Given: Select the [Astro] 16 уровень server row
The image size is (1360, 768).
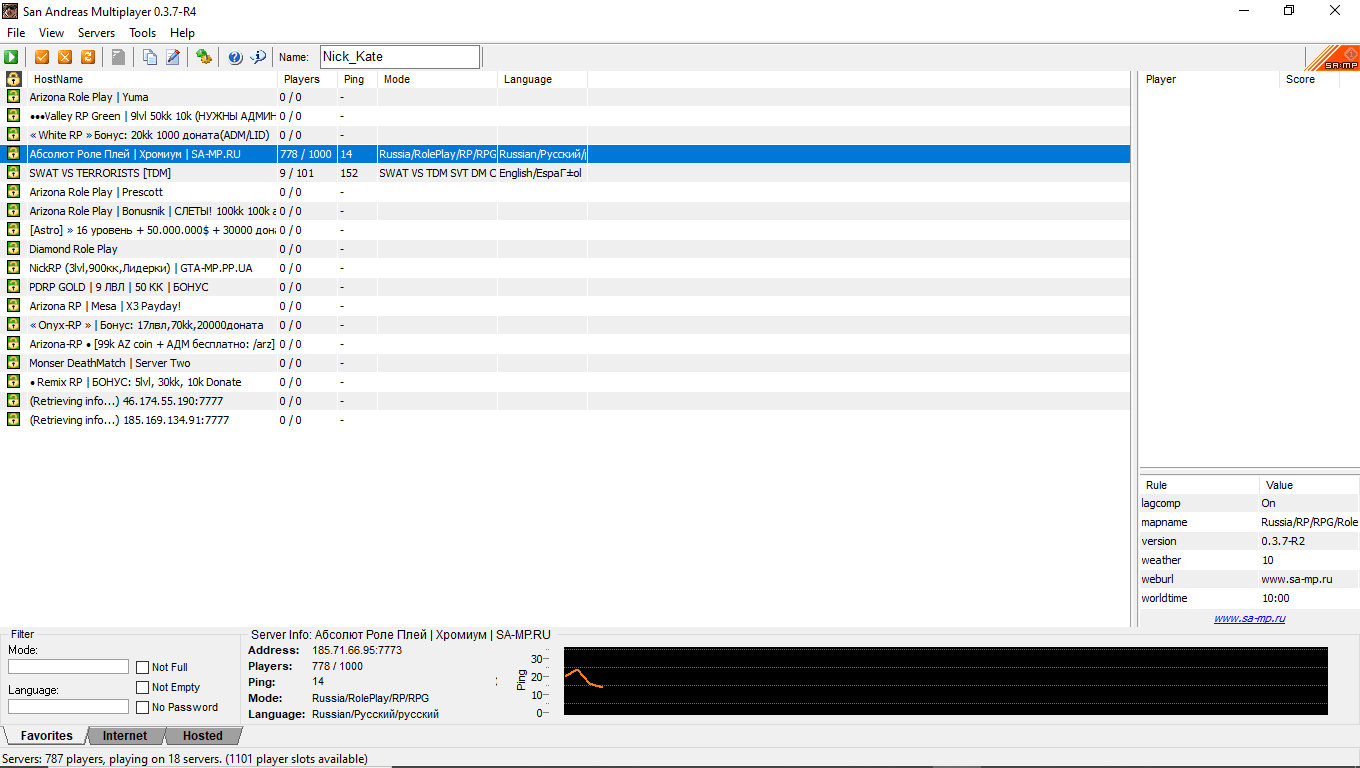Looking at the screenshot, I should click(x=567, y=230).
